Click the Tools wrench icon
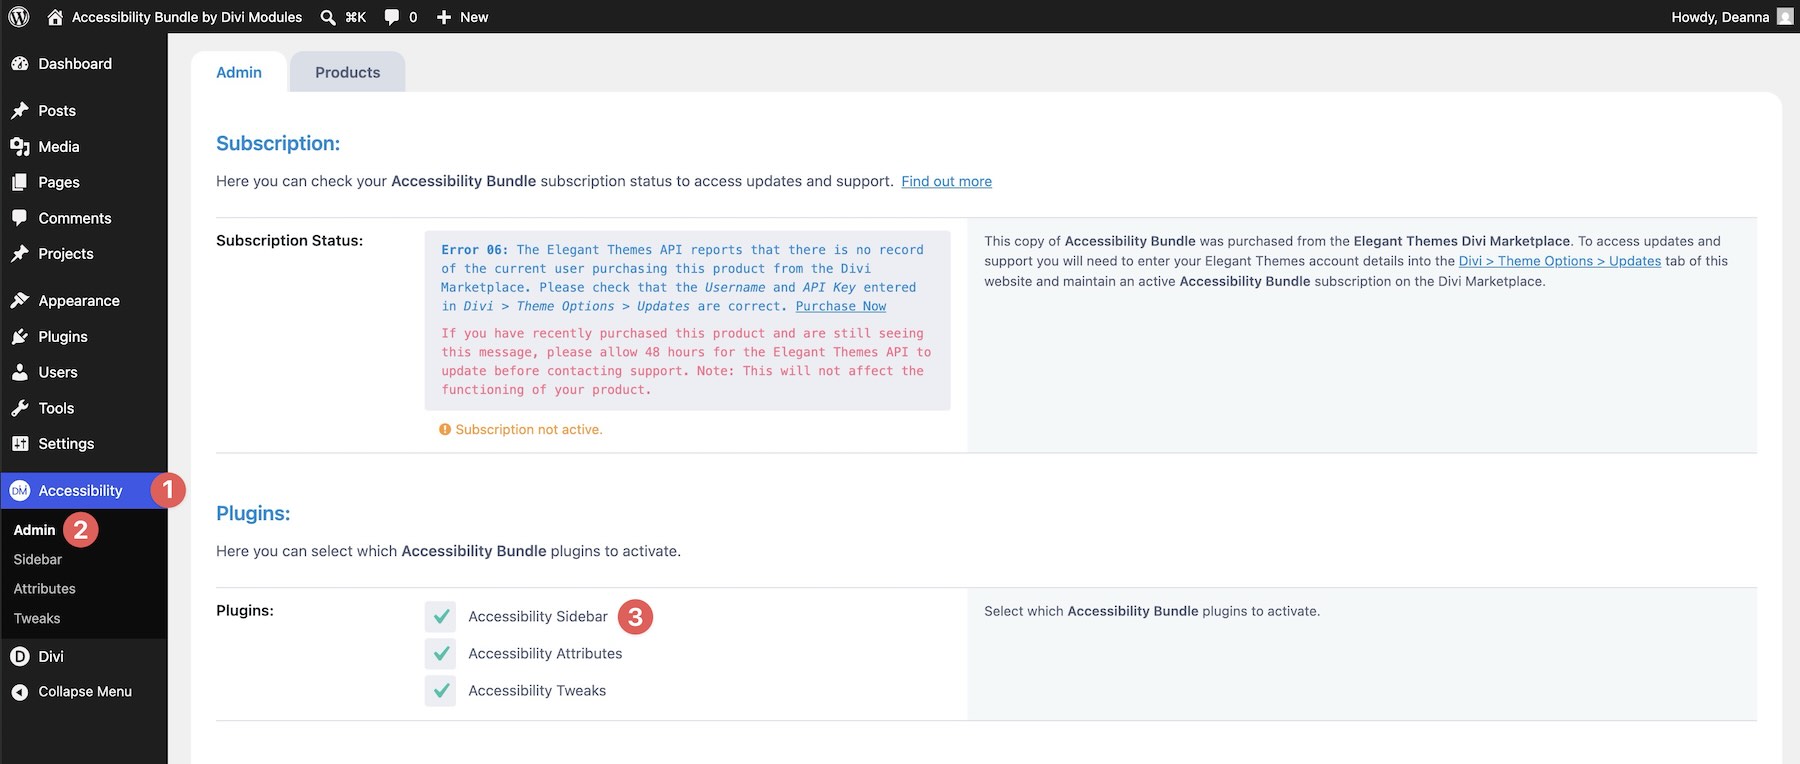The width and height of the screenshot is (1800, 764). (x=20, y=408)
